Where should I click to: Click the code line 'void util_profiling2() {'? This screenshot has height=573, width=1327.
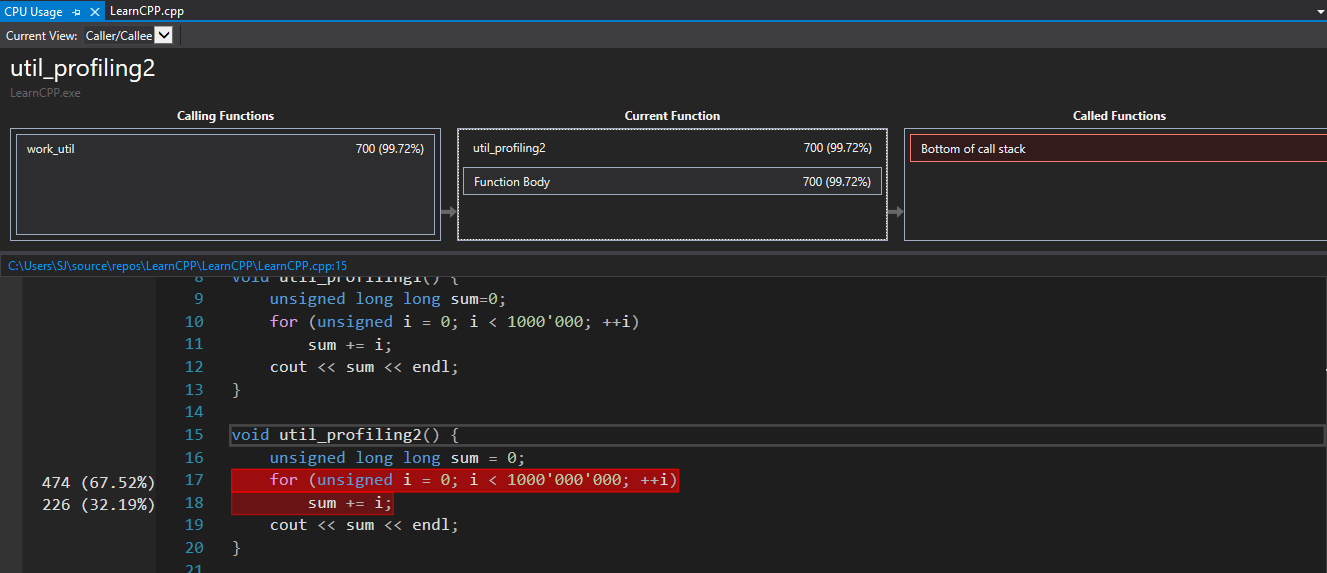(344, 435)
